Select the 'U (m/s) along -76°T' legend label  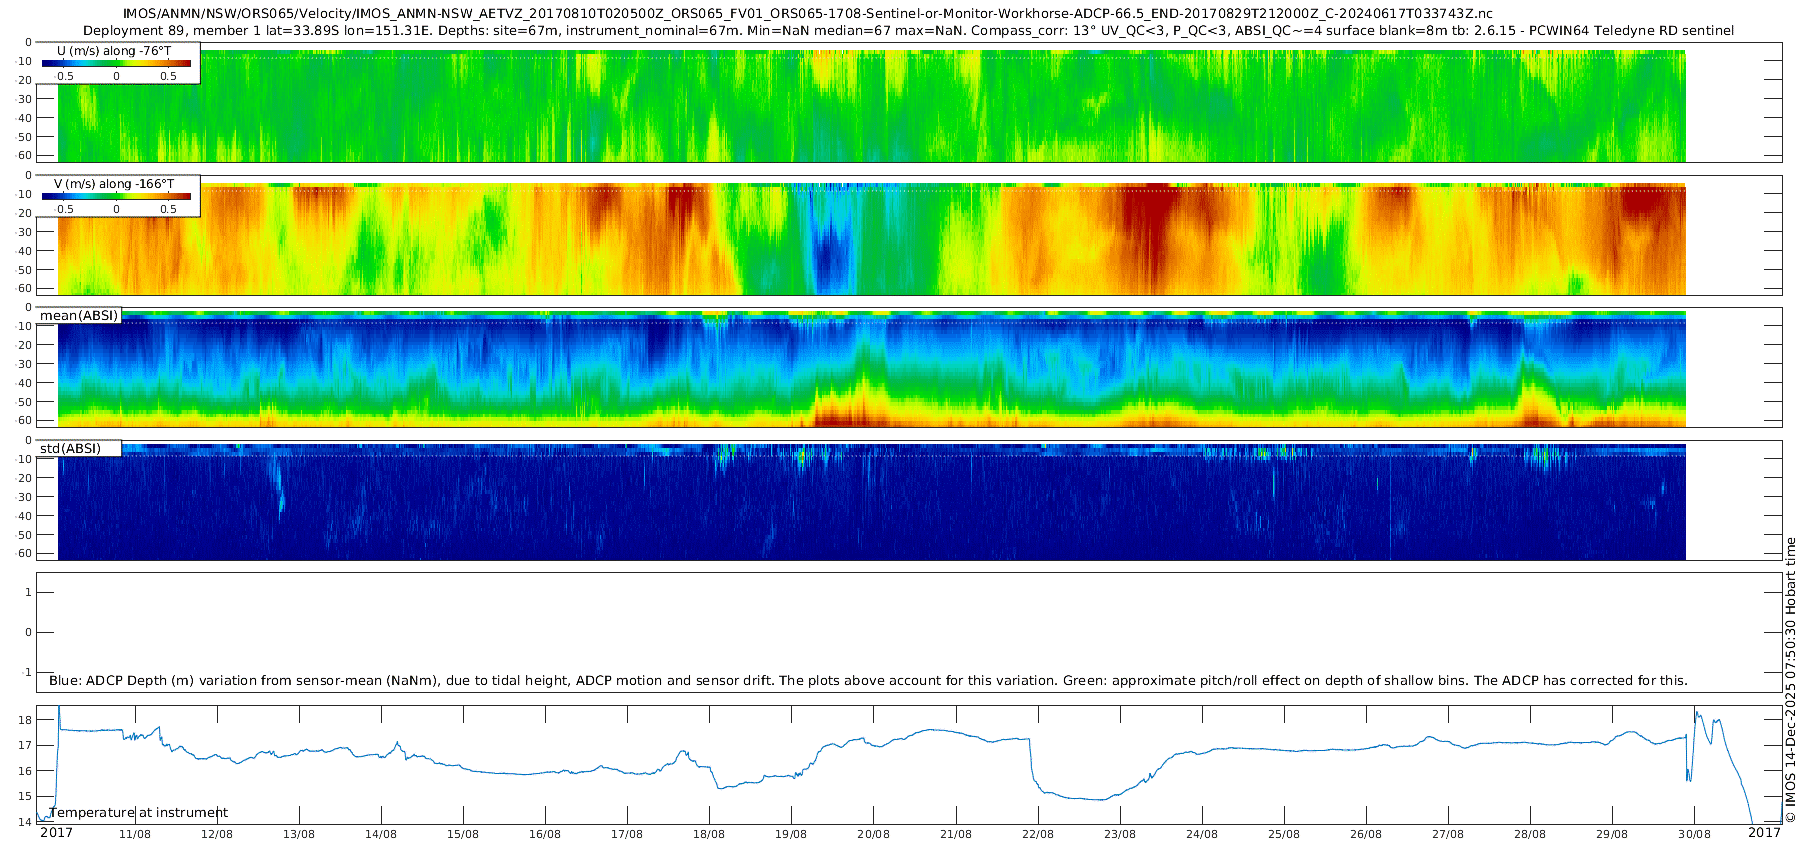(116, 50)
